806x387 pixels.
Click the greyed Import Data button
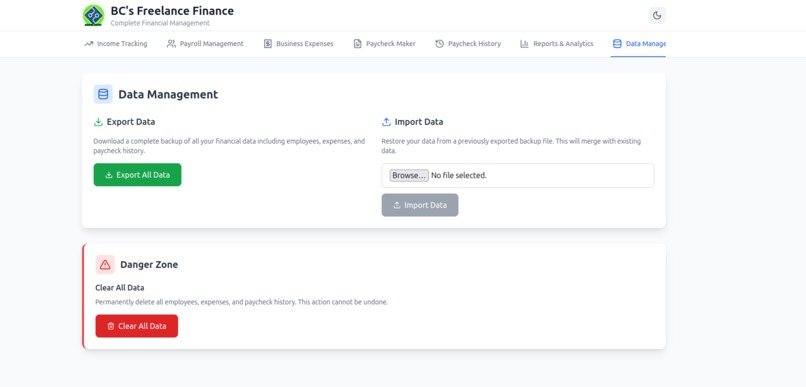pyautogui.click(x=420, y=205)
